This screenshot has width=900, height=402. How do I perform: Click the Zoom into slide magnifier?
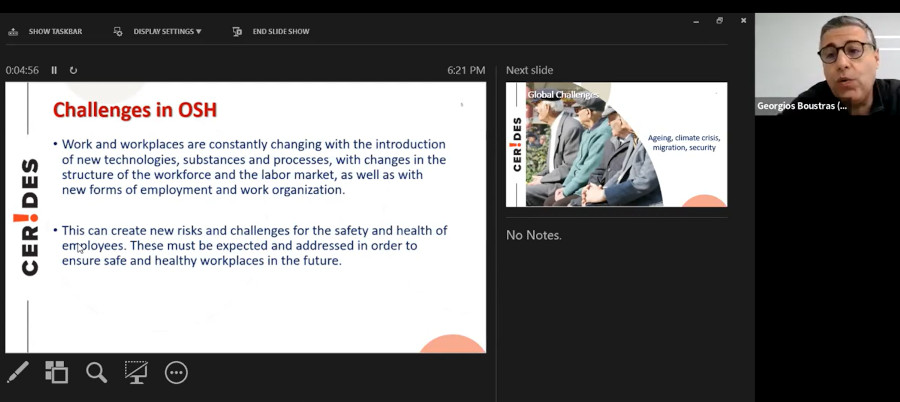click(96, 373)
